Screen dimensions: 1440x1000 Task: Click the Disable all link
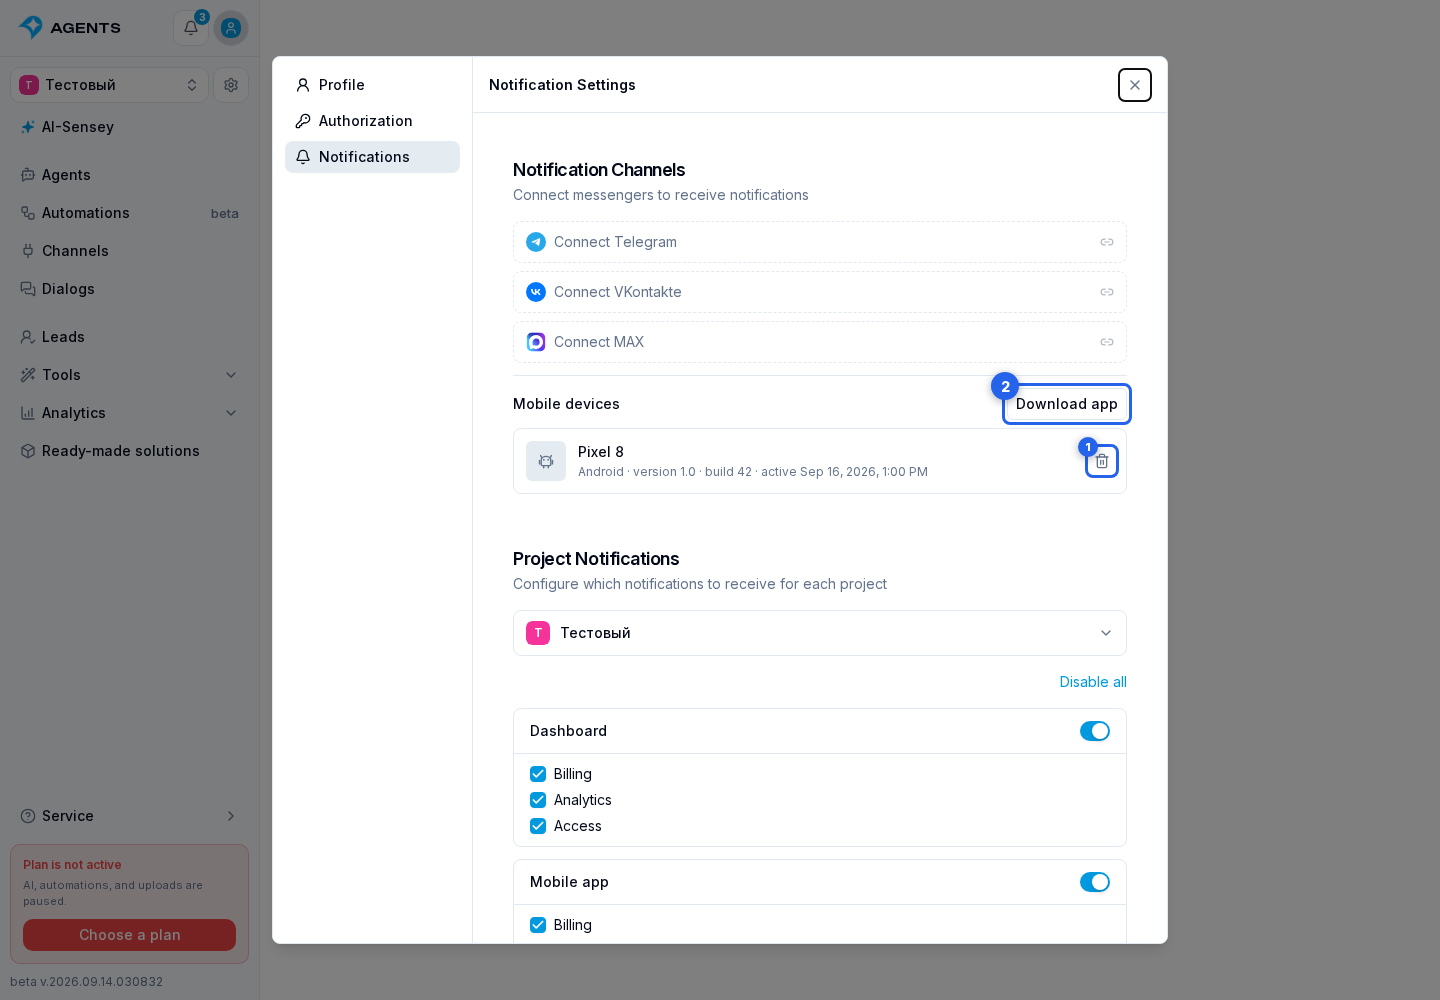click(1093, 682)
